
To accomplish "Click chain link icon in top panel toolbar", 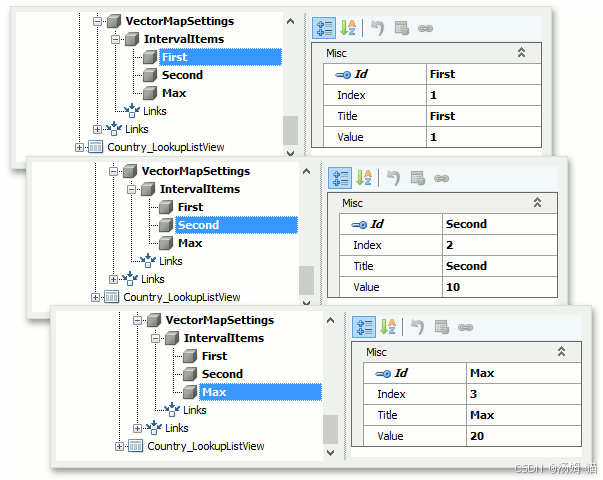I will click(425, 28).
